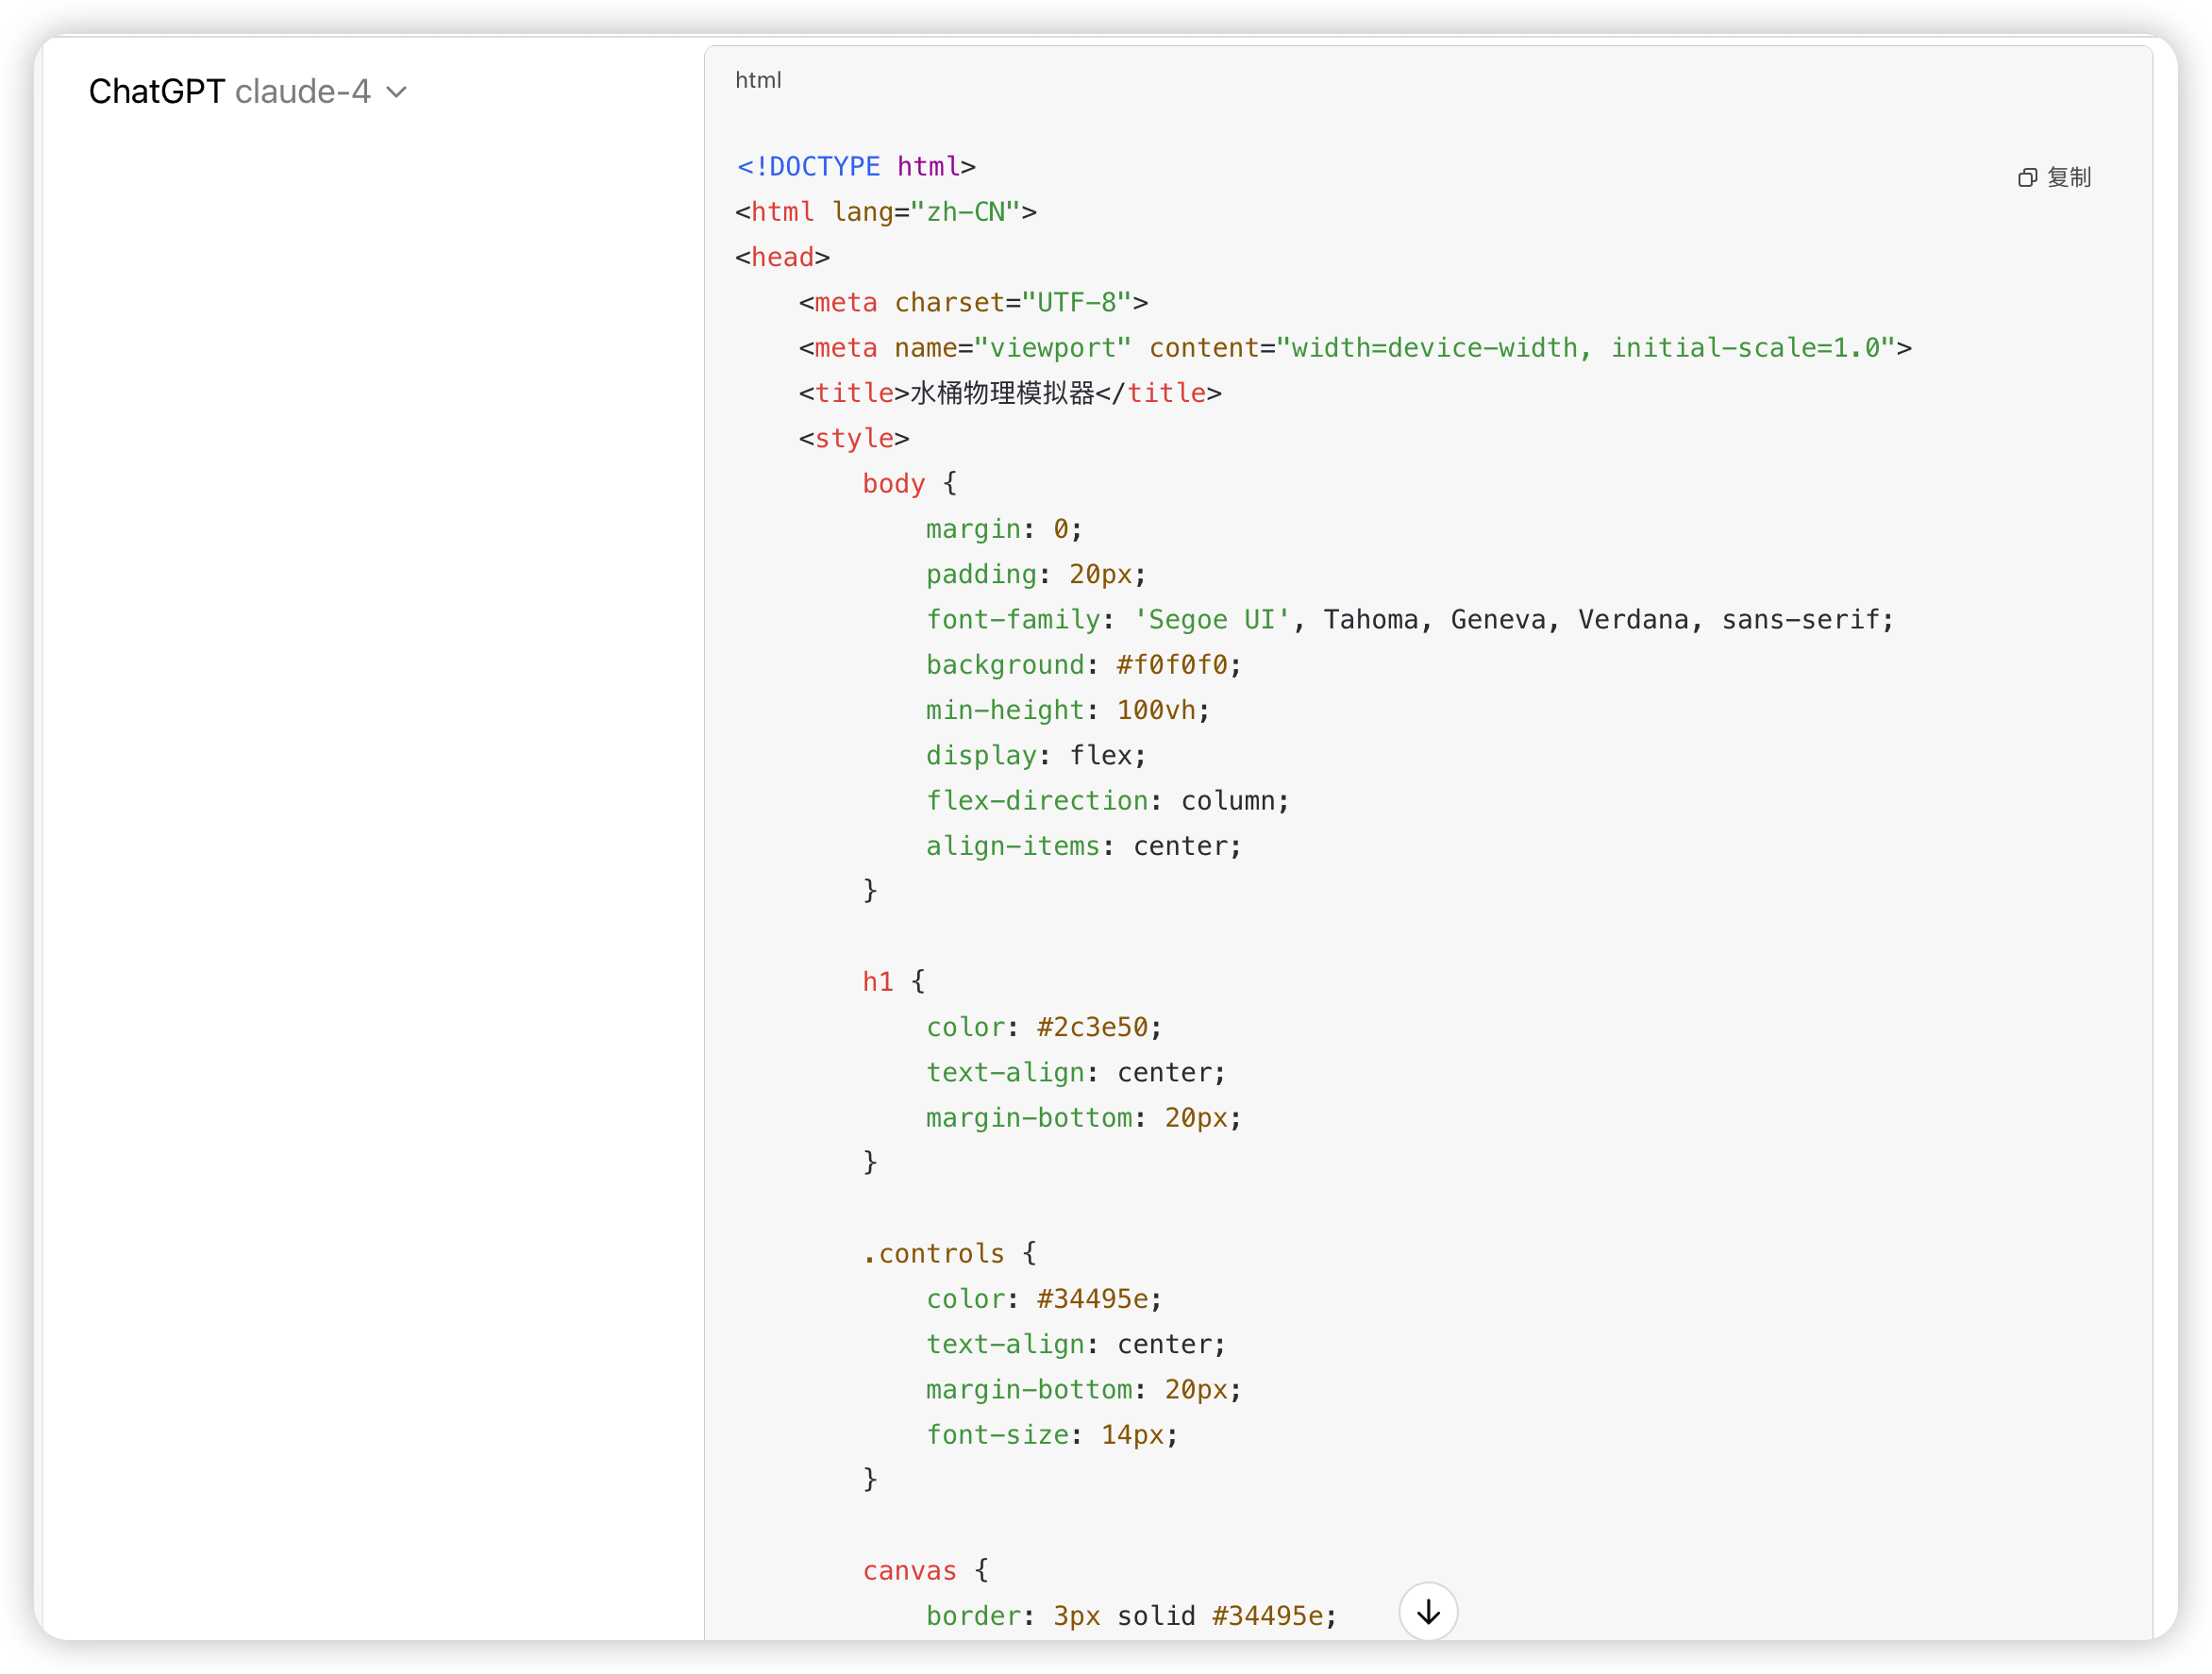Click the canvas selector line
The image size is (2212, 1674).
click(x=909, y=1571)
